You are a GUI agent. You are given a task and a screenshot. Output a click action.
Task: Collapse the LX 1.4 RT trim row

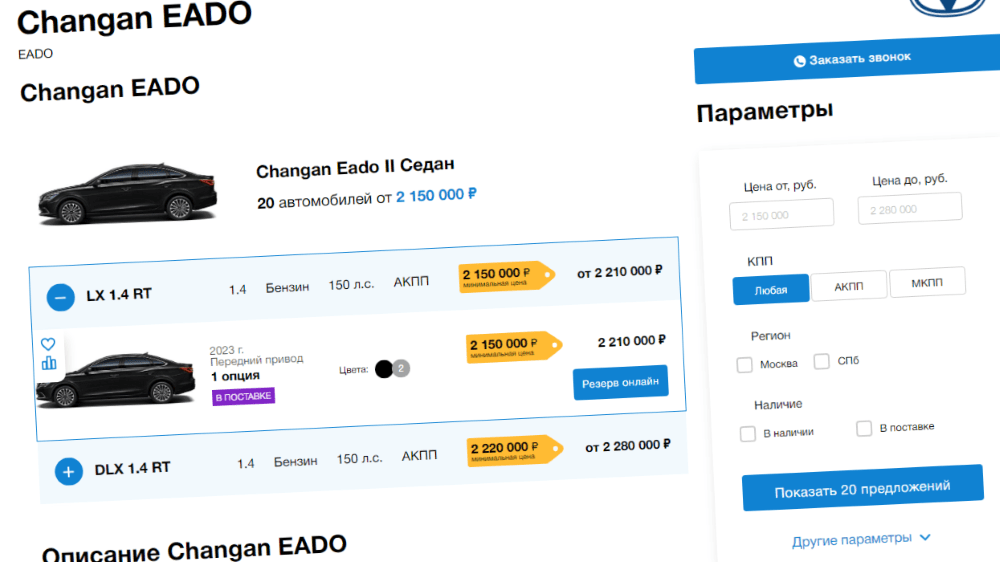coord(61,297)
